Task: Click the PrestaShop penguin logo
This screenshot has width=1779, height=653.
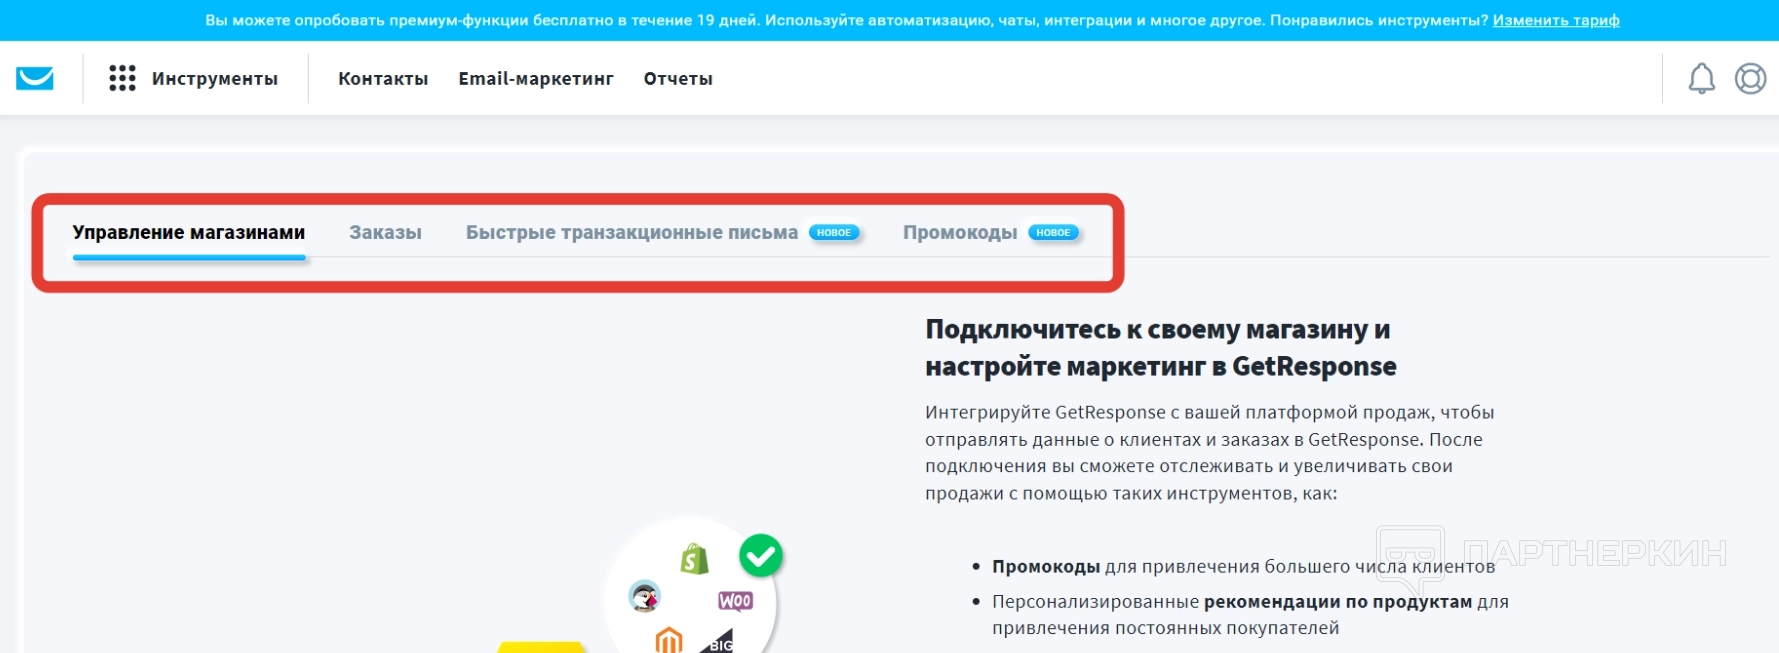Action: click(x=645, y=596)
